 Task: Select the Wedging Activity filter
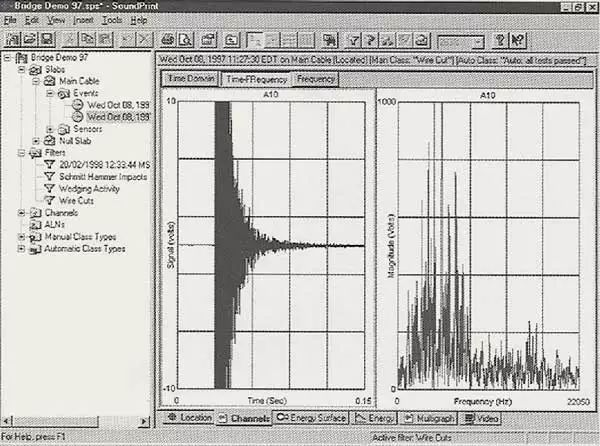pos(90,187)
